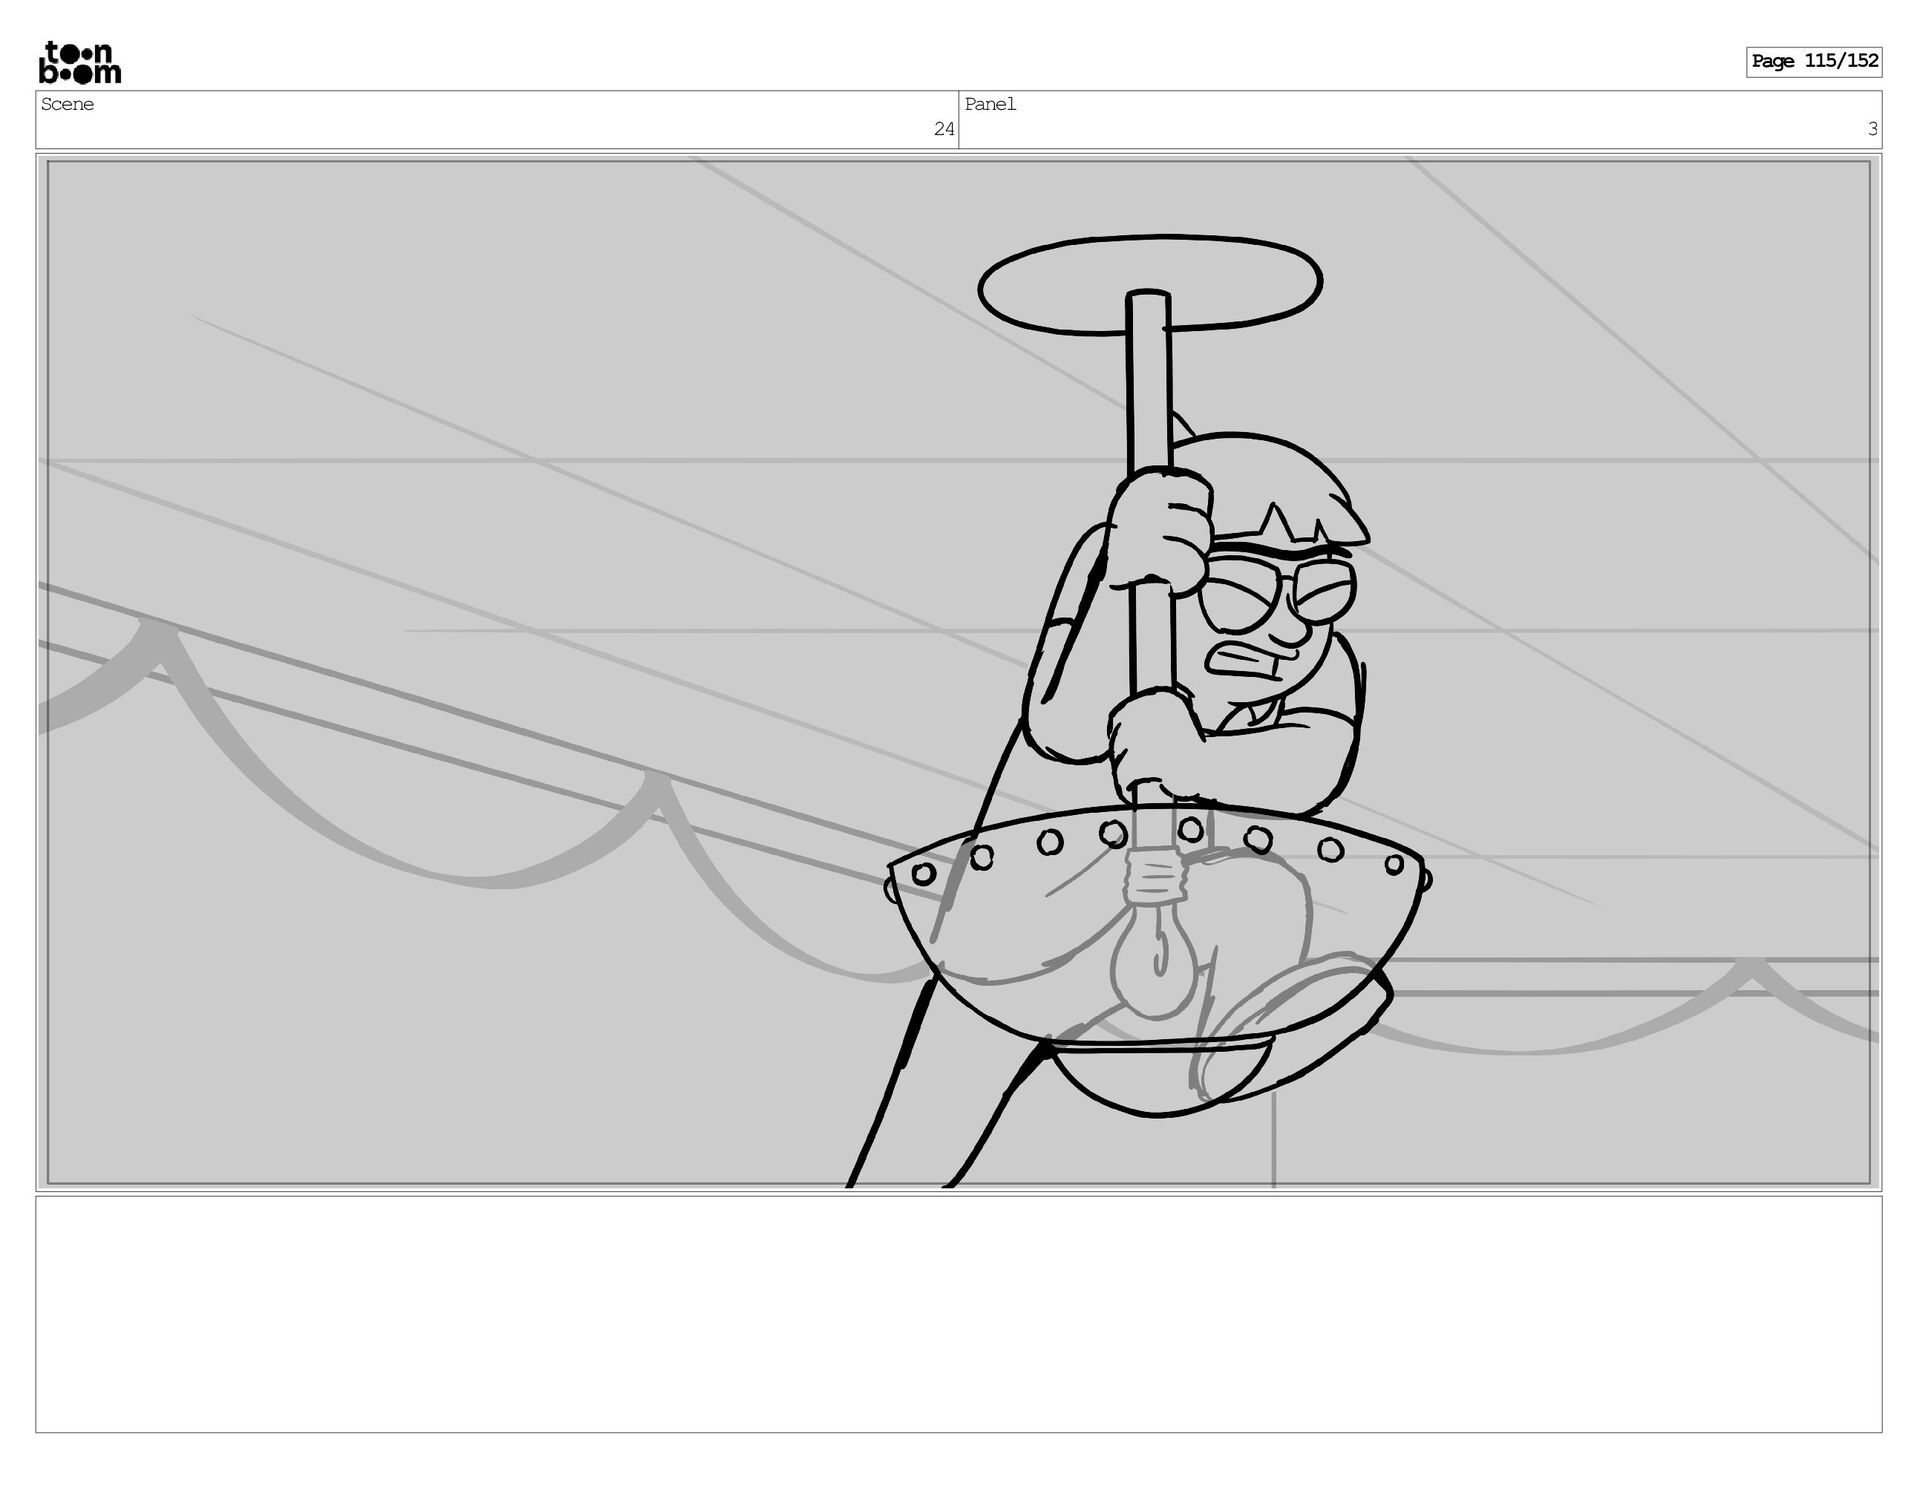The height and width of the screenshot is (1486, 1920).
Task: Click the Toon Boom logo
Action: tap(80, 62)
